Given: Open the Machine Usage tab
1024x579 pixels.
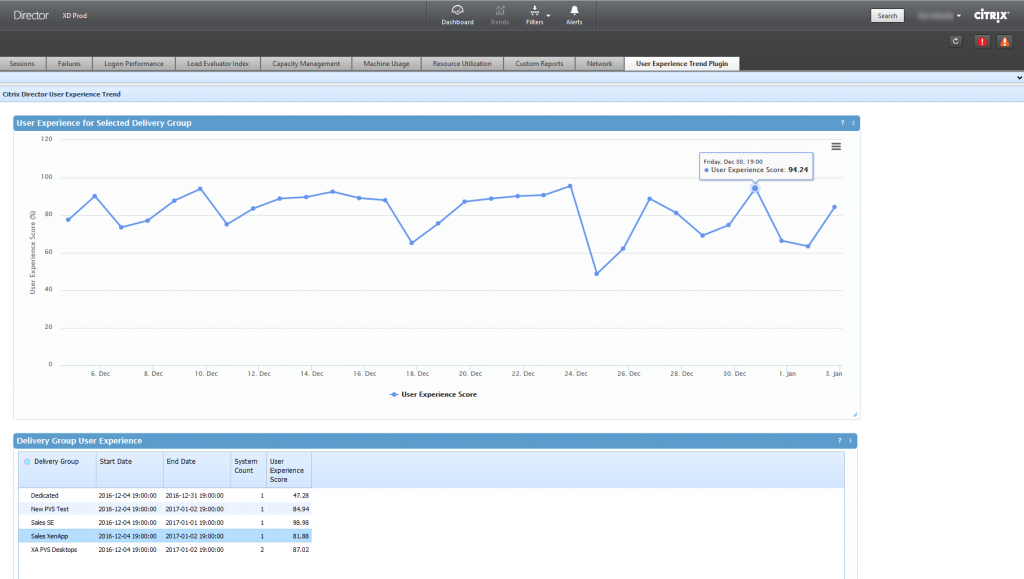Looking at the screenshot, I should (387, 63).
